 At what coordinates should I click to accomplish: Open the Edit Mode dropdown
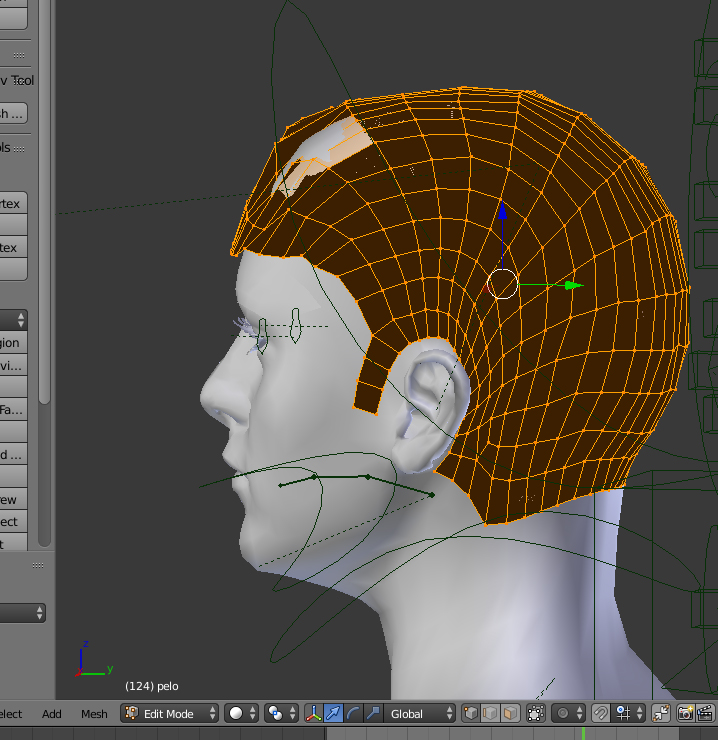click(x=169, y=713)
